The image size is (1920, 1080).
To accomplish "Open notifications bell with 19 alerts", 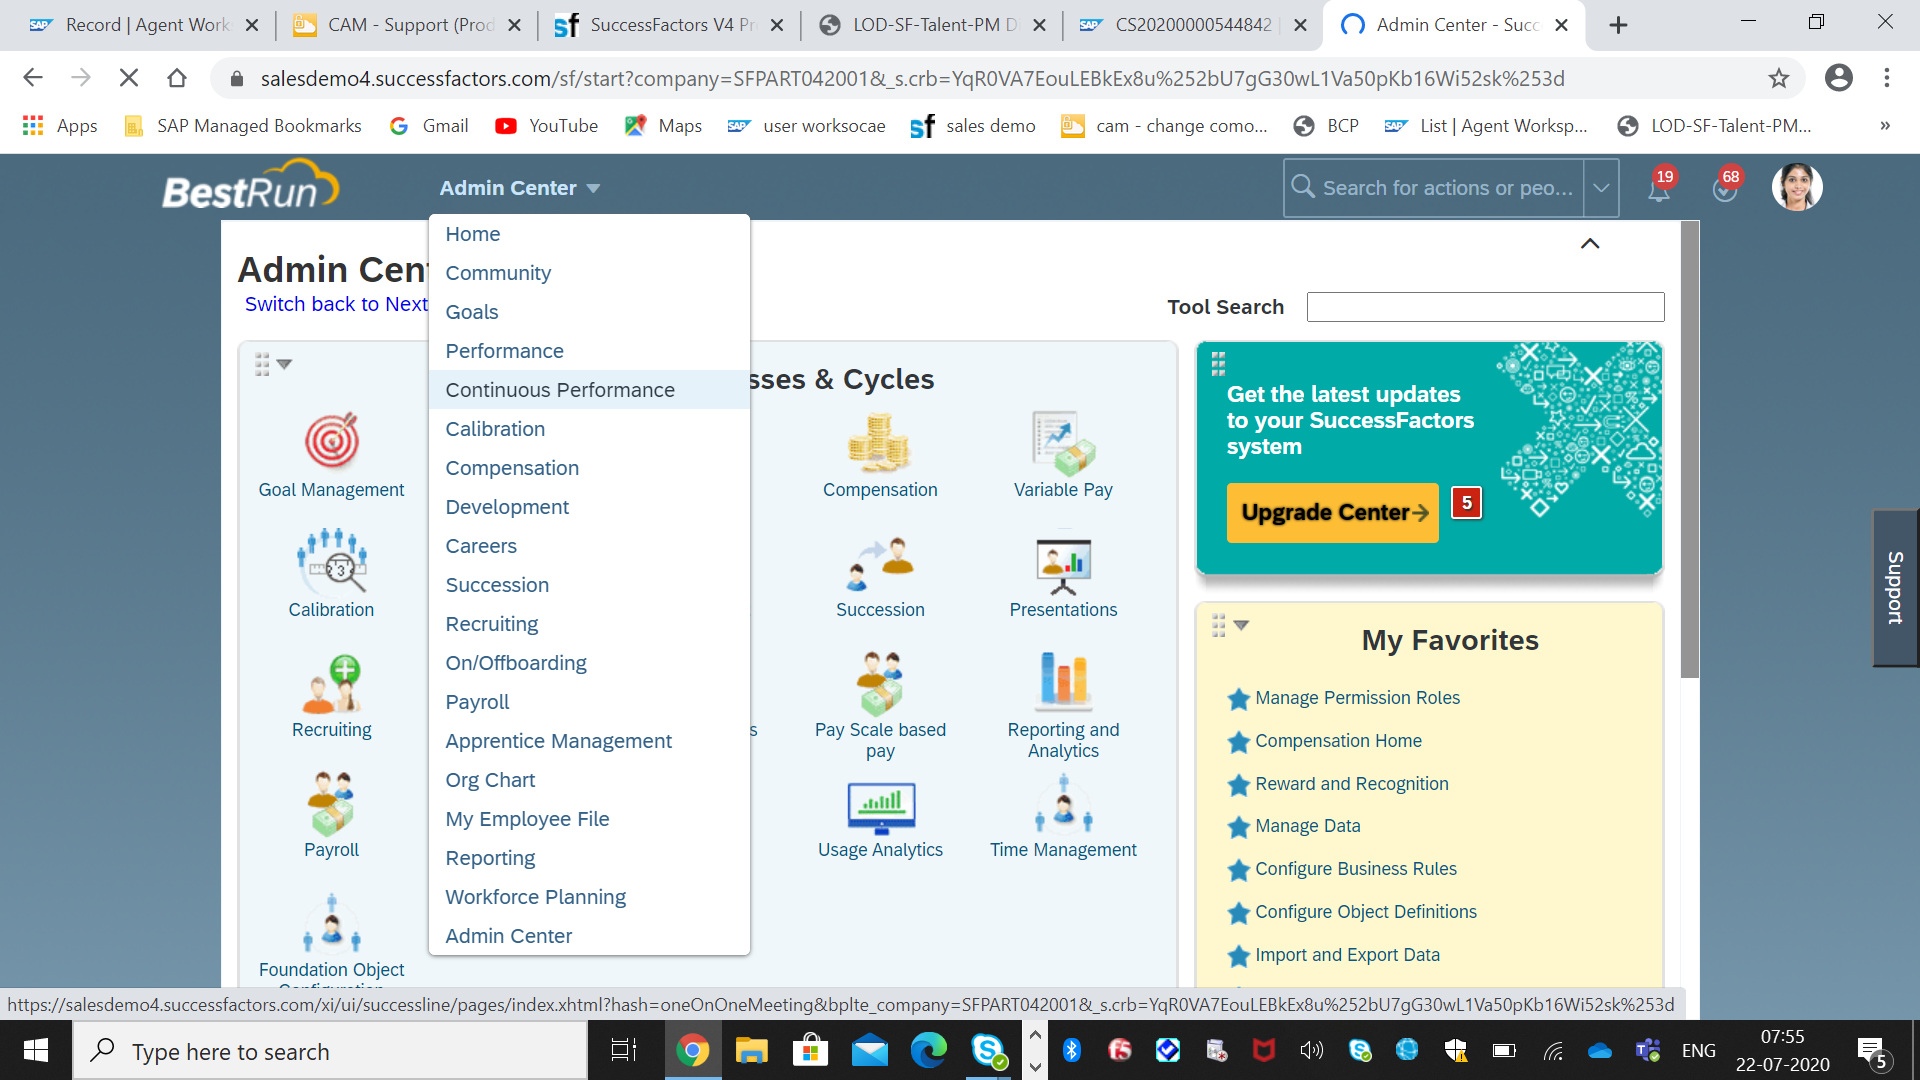I will [x=1659, y=187].
